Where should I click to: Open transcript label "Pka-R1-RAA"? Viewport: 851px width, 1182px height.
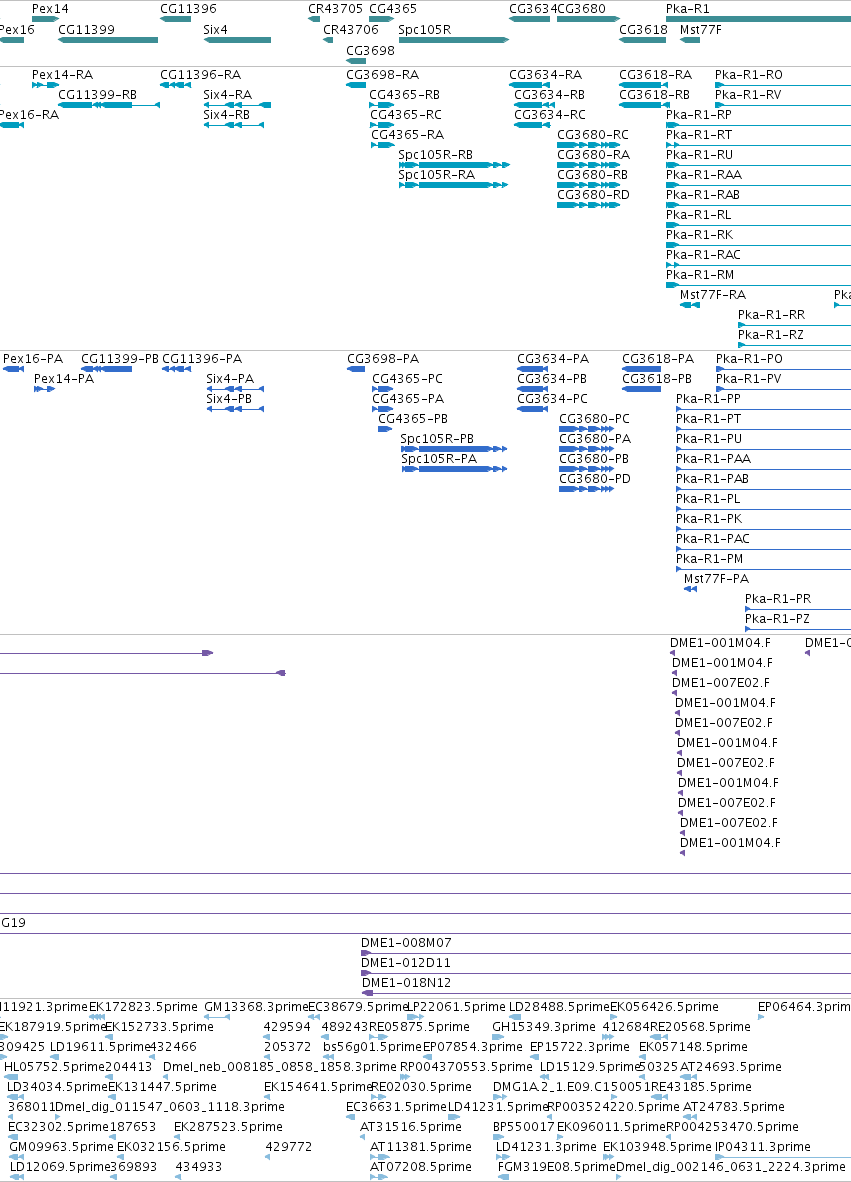tap(704, 175)
